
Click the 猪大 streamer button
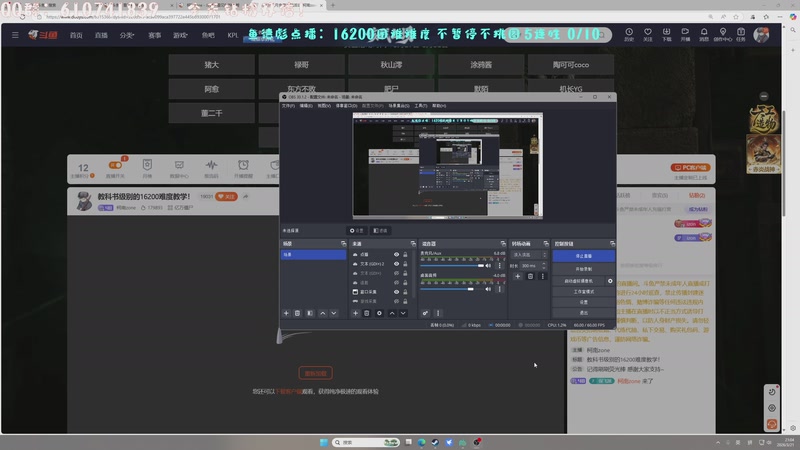pos(212,65)
